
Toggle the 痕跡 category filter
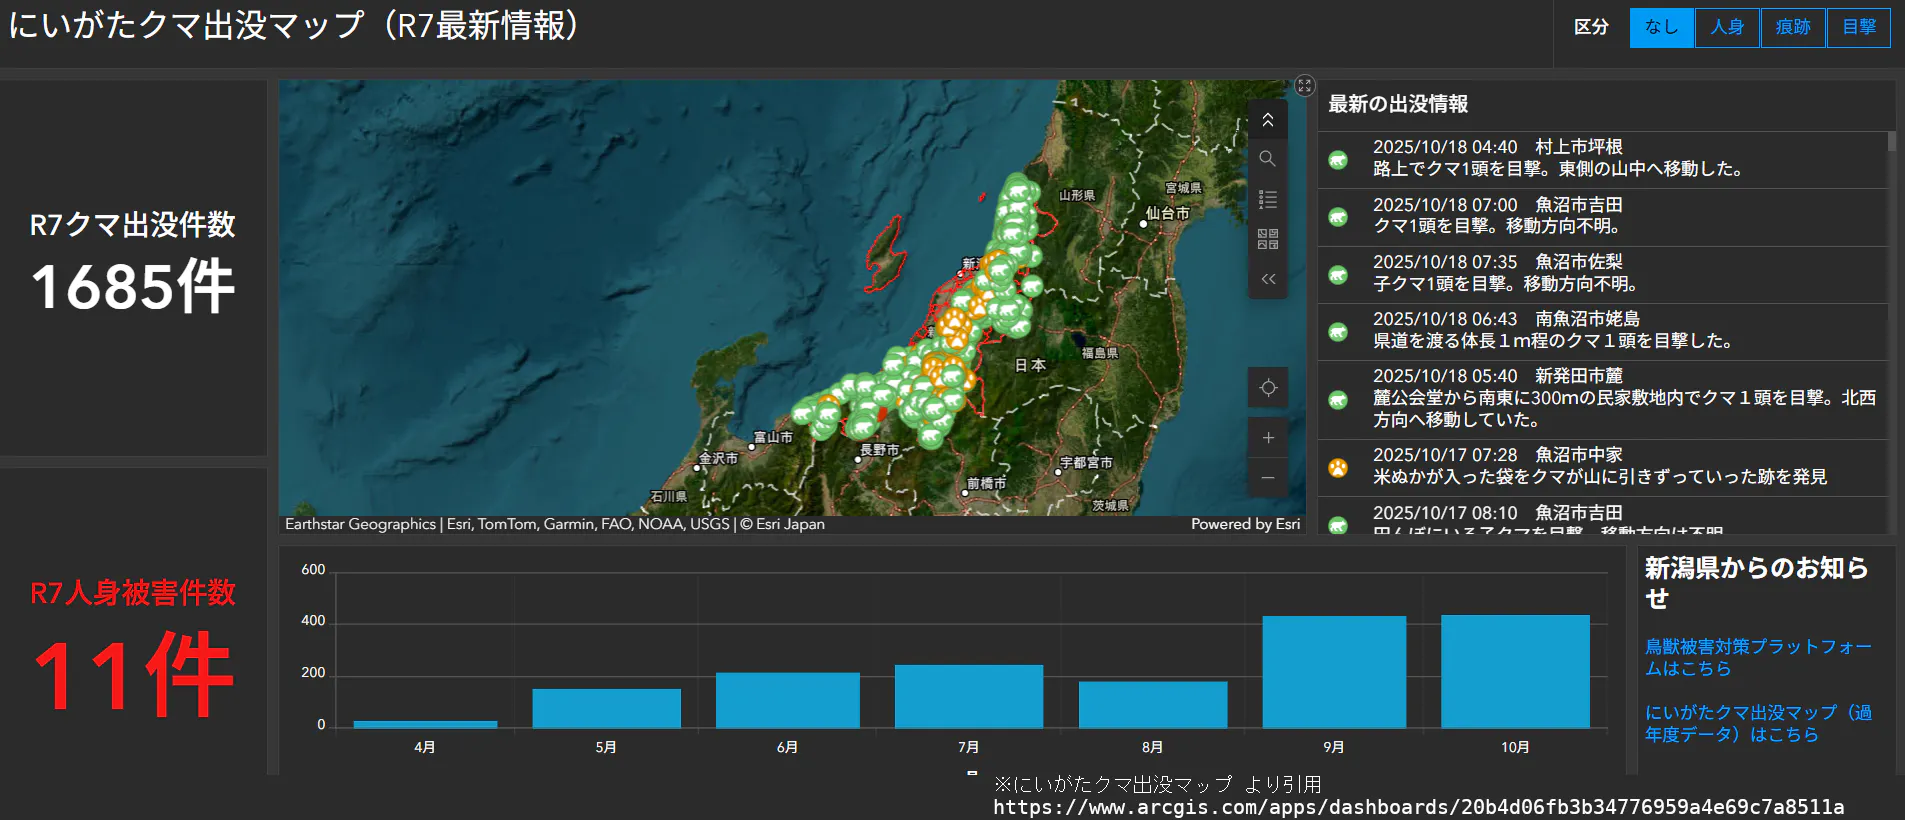click(x=1793, y=28)
